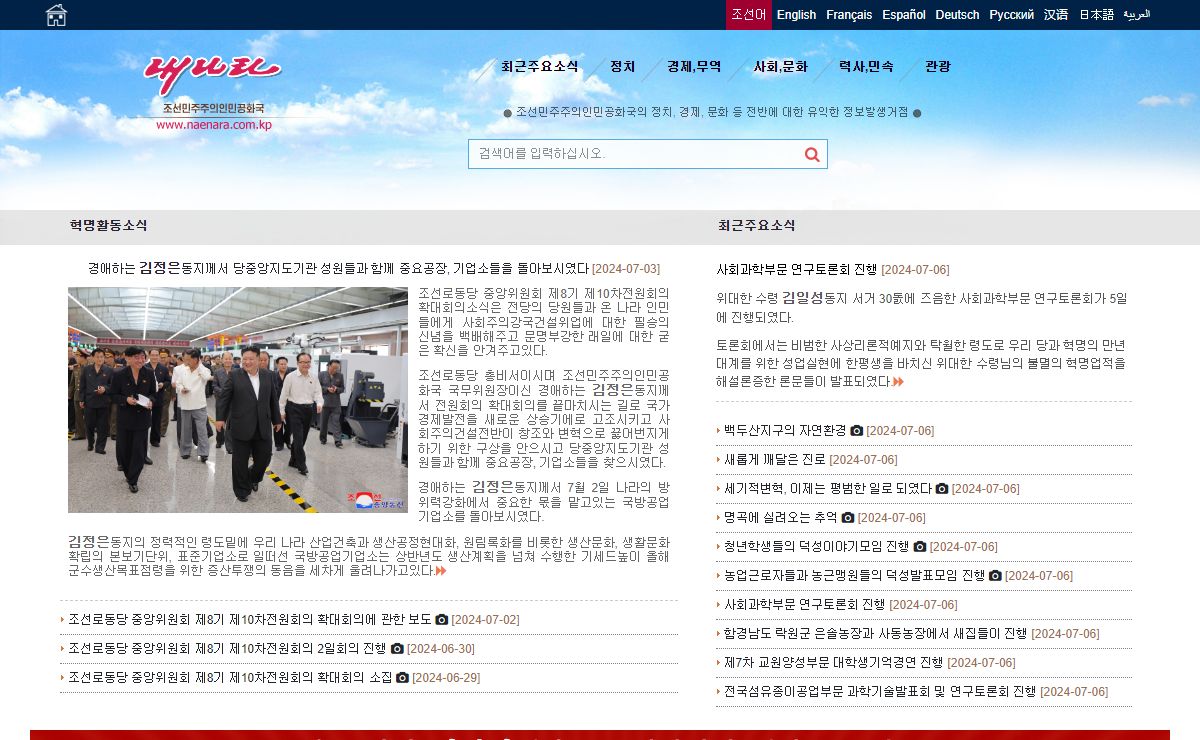
Task: Switch language to 汉语
Action: click(1056, 15)
